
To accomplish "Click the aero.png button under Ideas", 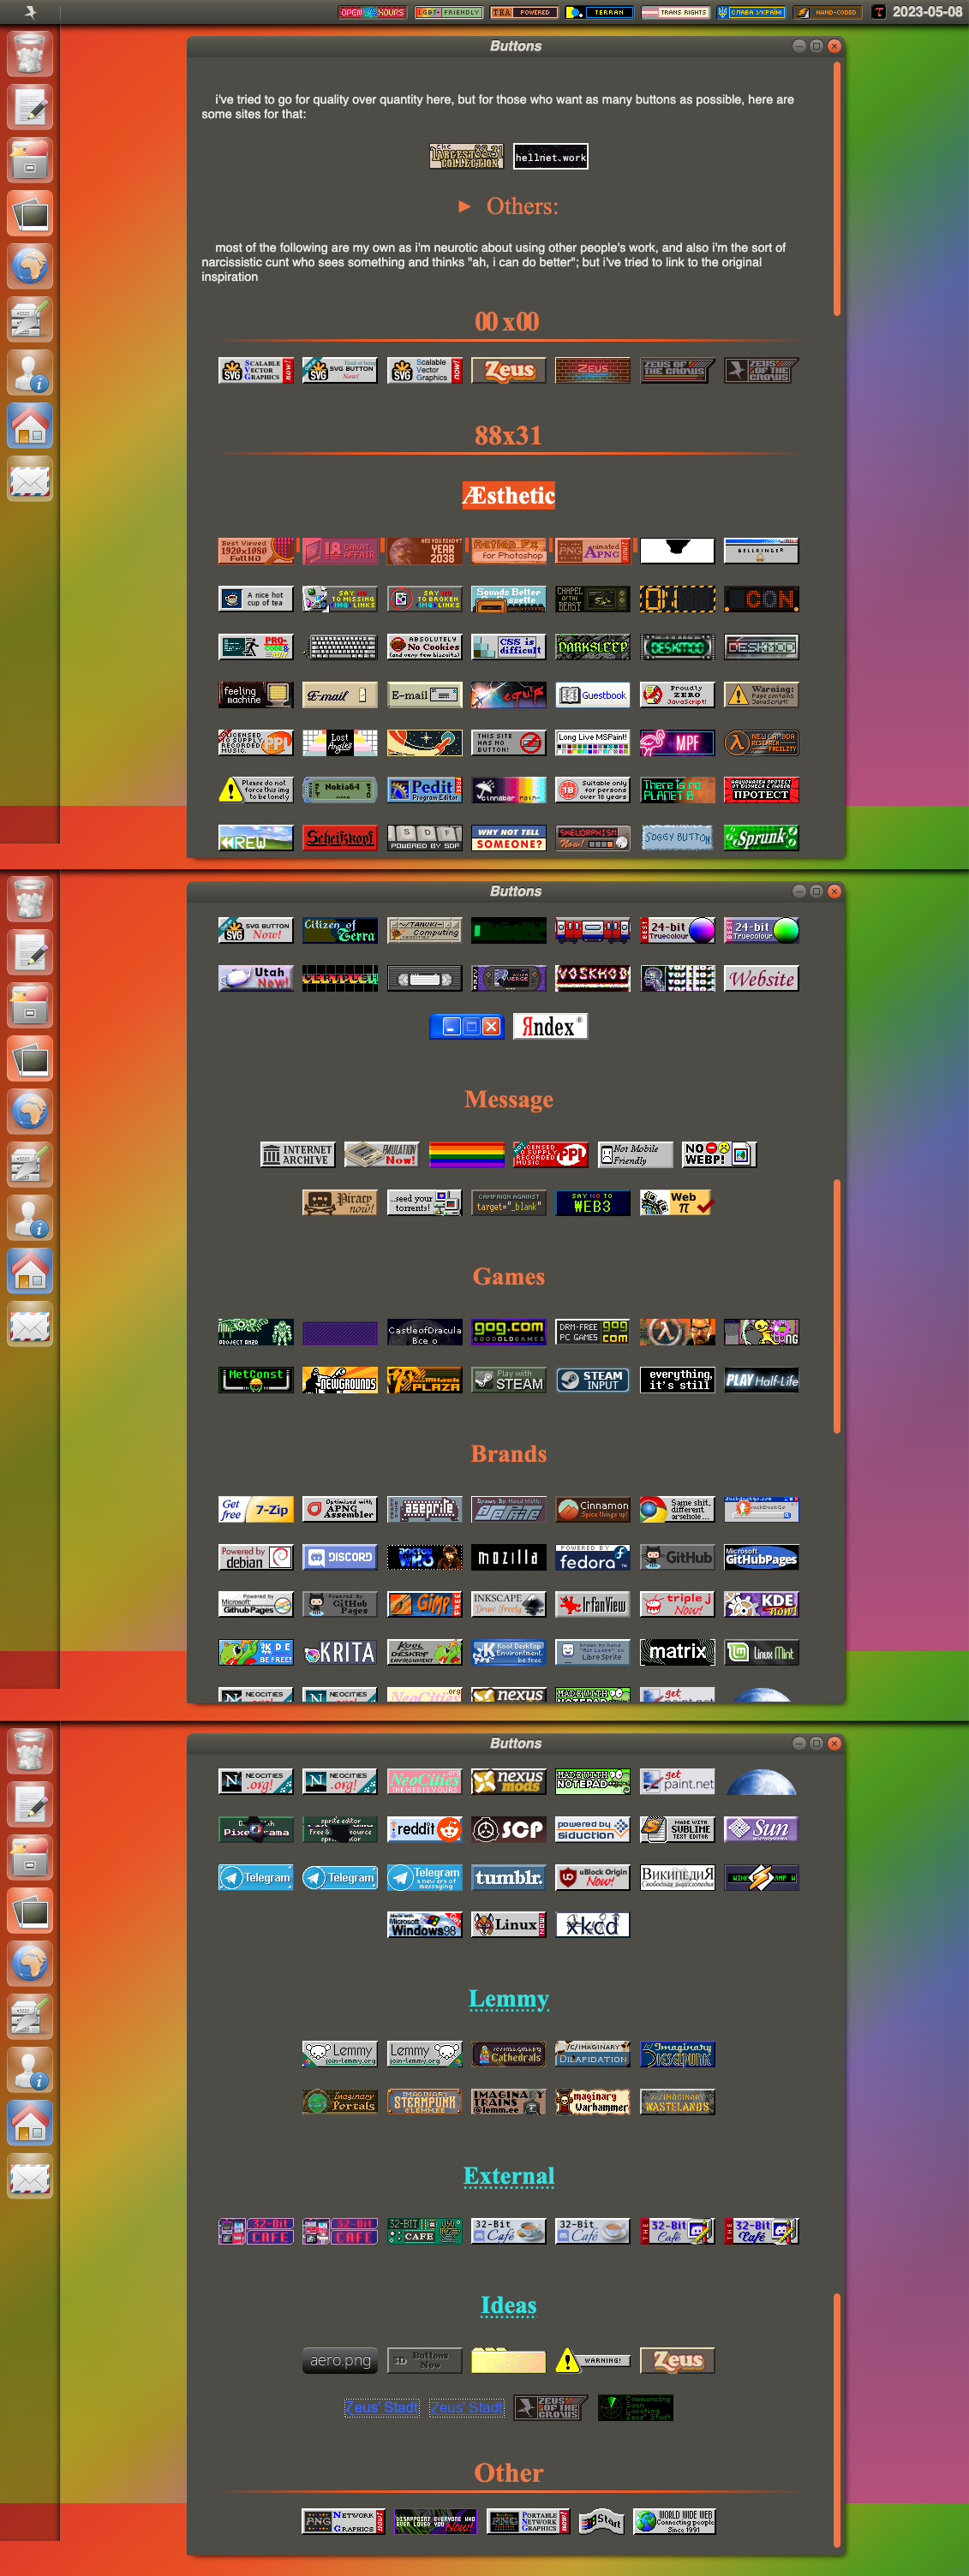I will tap(340, 2361).
